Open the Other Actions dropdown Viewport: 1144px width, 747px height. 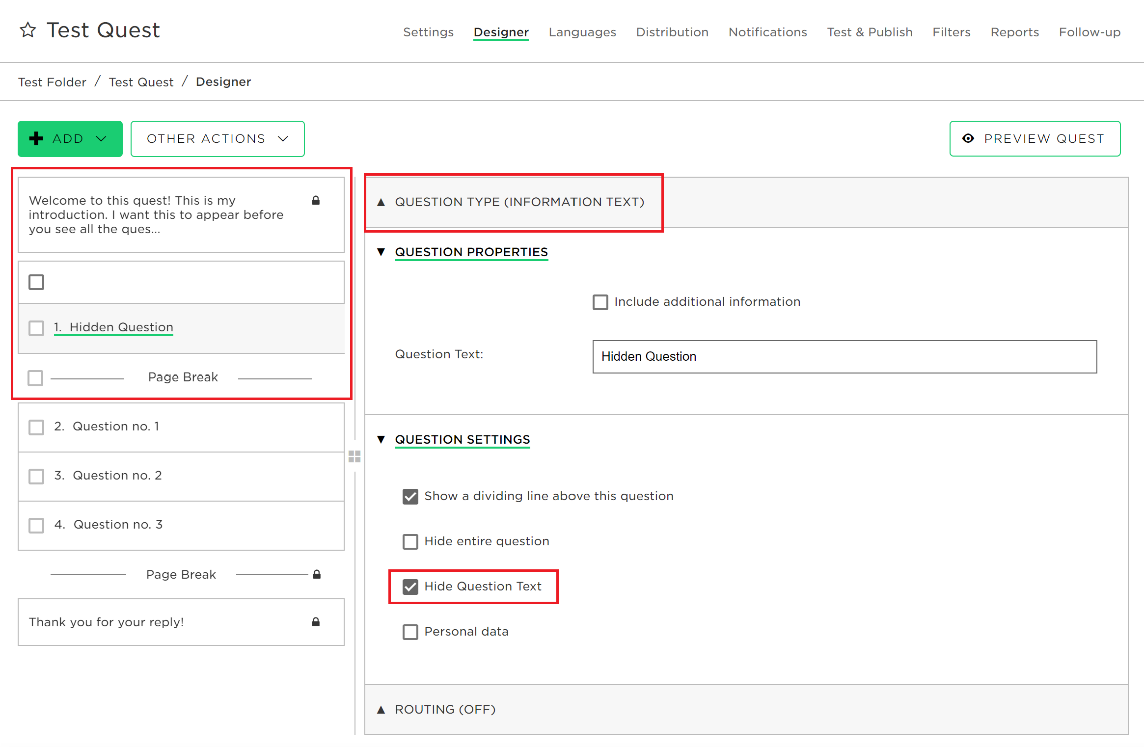pyautogui.click(x=217, y=139)
